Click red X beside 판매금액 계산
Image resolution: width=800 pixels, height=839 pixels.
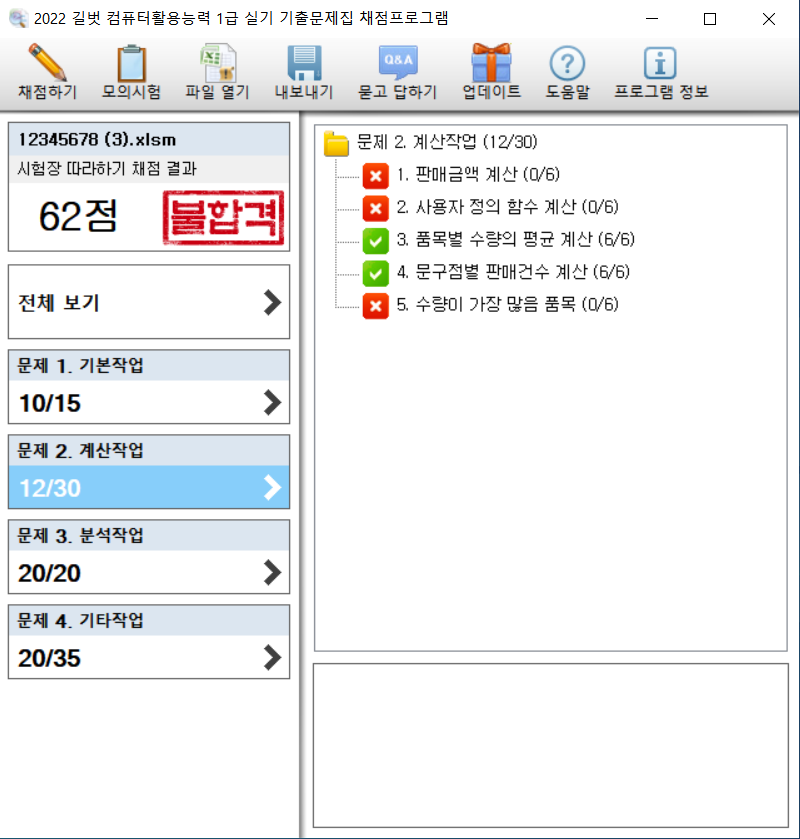point(375,177)
